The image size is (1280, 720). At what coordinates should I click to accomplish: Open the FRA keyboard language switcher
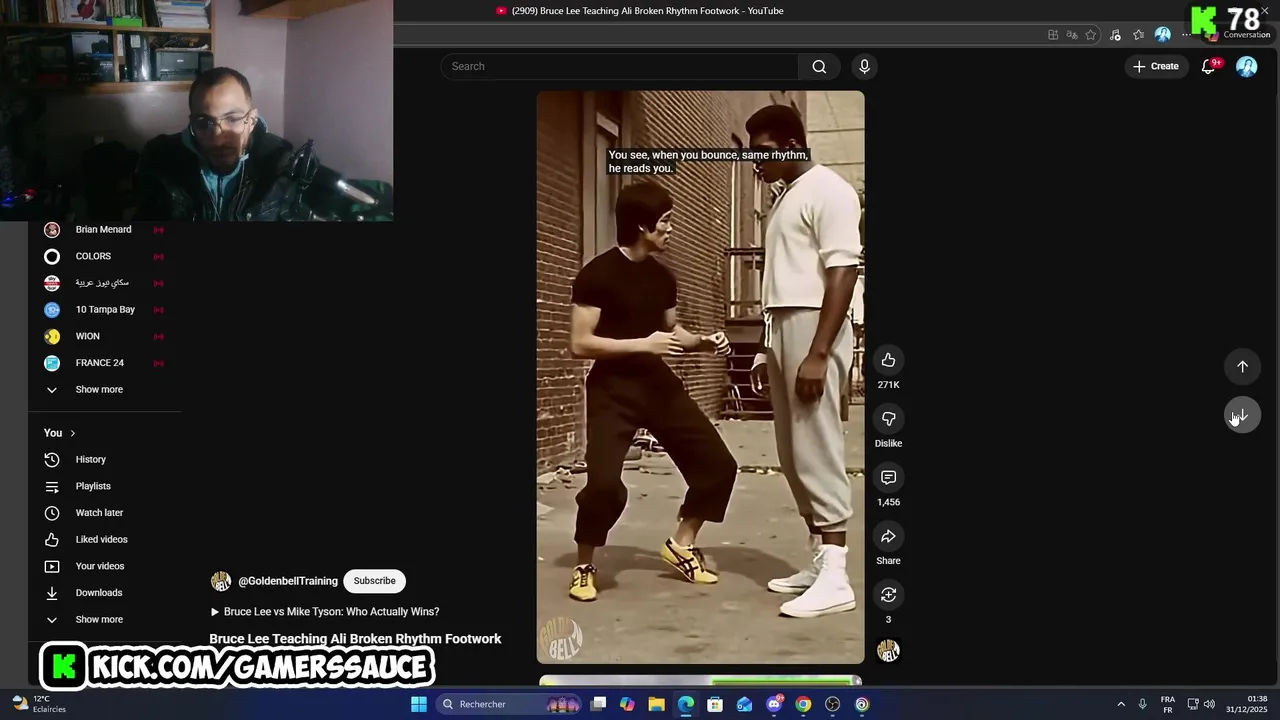point(1168,704)
